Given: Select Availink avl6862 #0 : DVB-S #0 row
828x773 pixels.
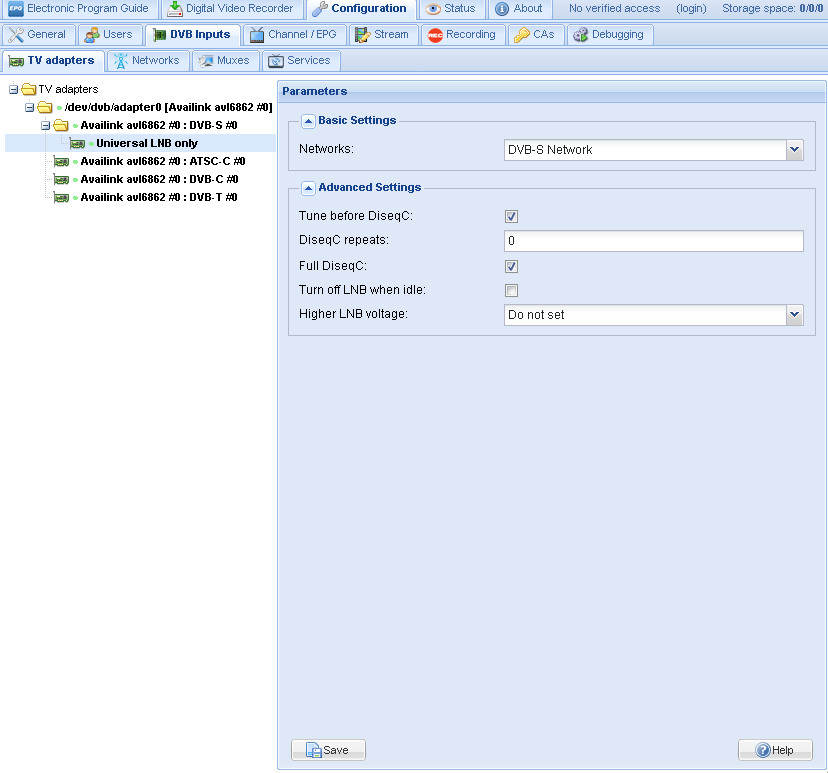Looking at the screenshot, I should pos(158,125).
